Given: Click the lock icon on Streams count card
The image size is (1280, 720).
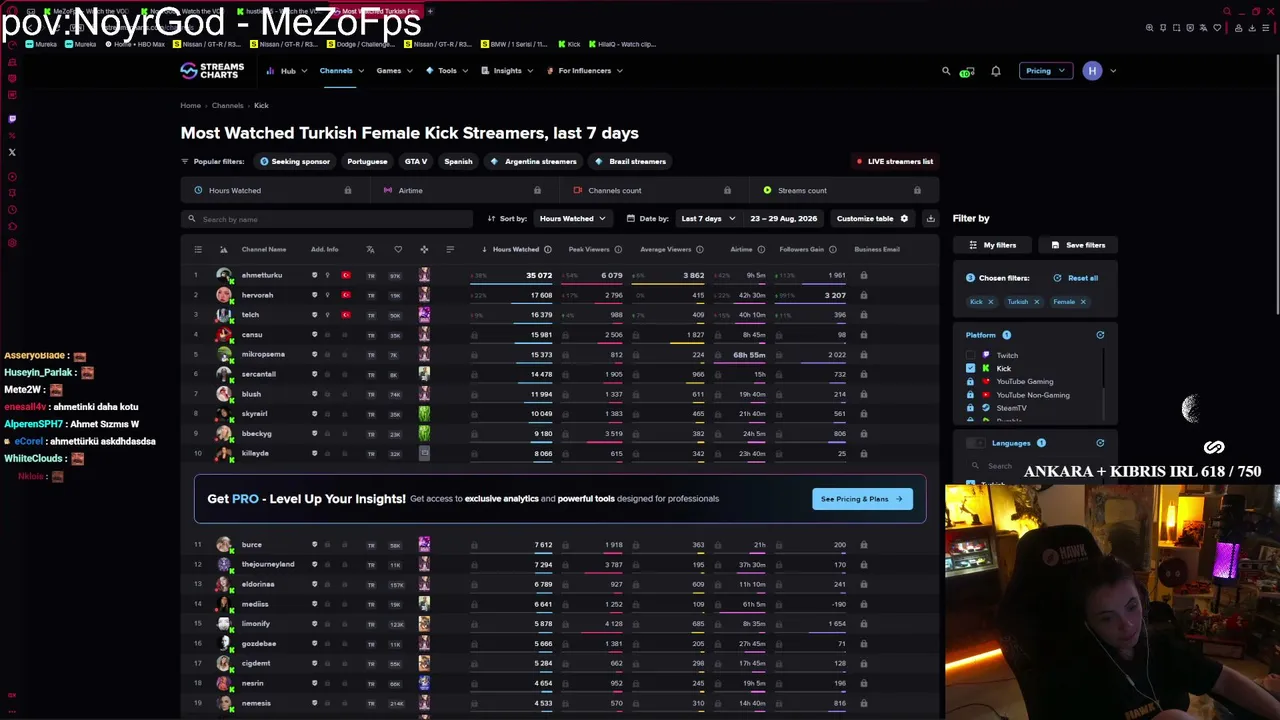Looking at the screenshot, I should coord(917,190).
